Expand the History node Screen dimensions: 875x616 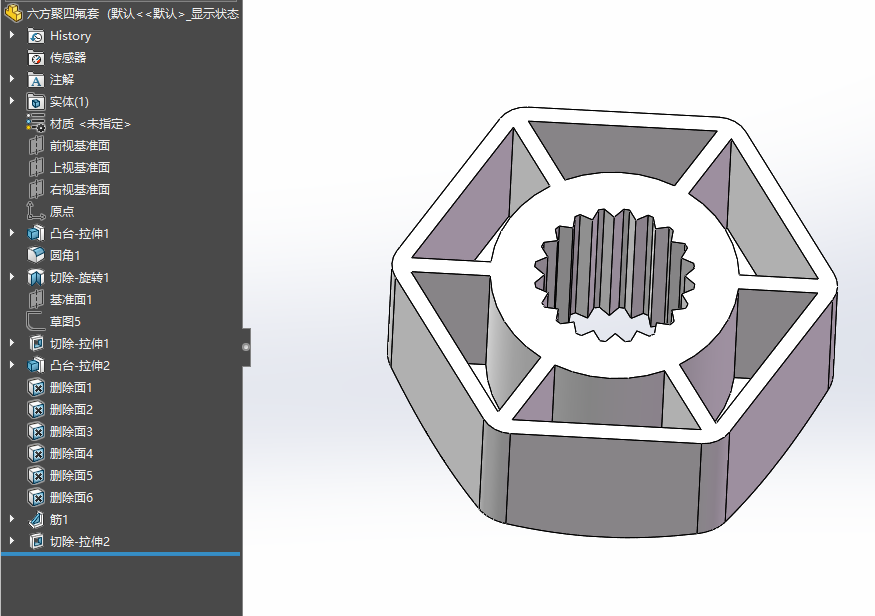(x=12, y=35)
